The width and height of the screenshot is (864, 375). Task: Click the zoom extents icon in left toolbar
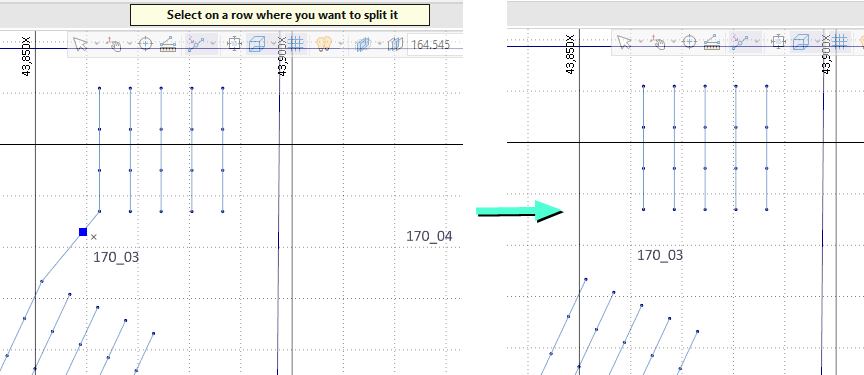tap(234, 44)
